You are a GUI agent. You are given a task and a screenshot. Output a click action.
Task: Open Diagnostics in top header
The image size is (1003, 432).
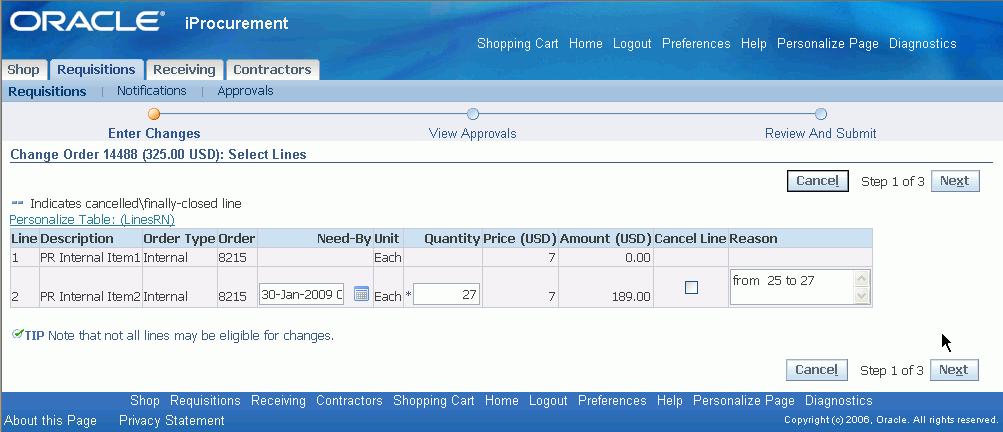(x=922, y=44)
